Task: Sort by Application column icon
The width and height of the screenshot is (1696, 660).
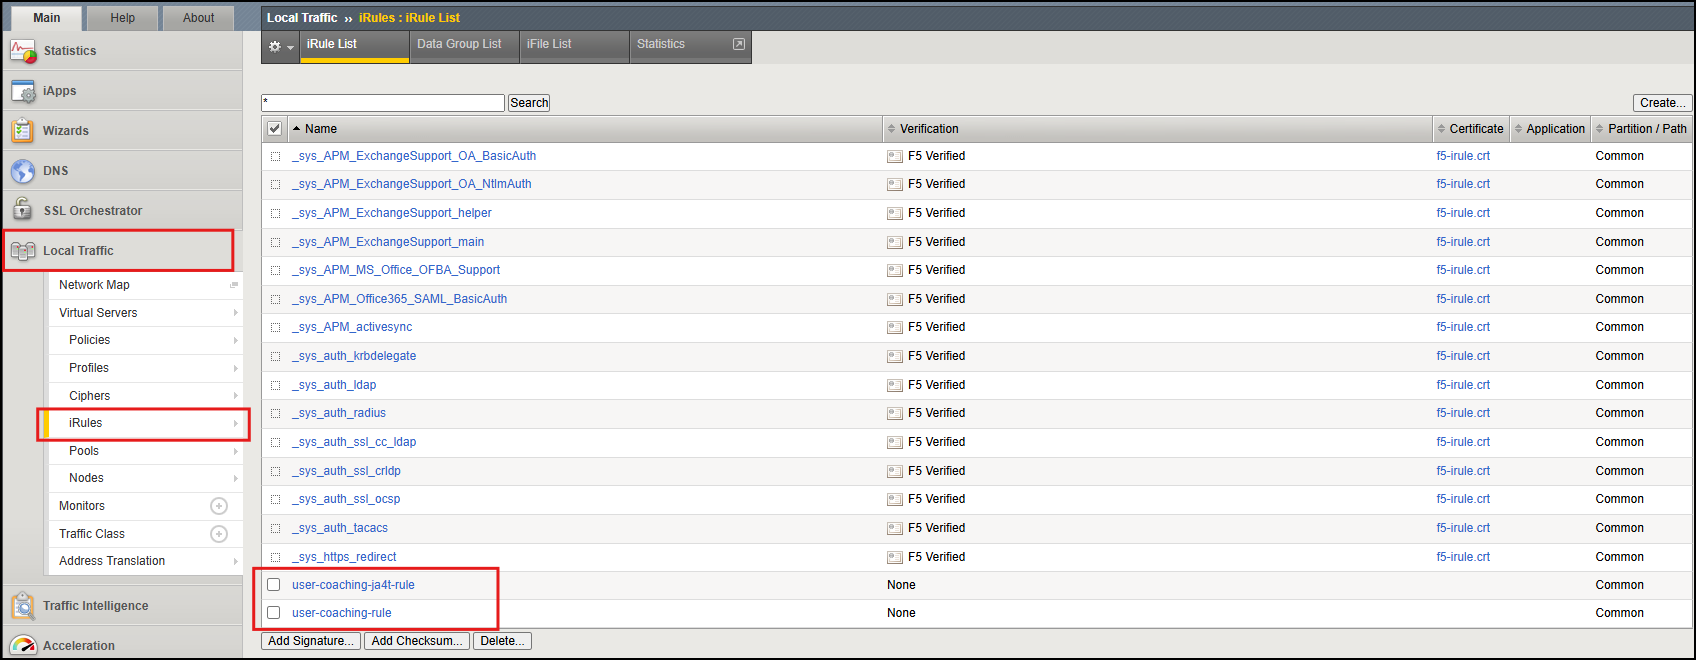Action: click(x=1518, y=129)
